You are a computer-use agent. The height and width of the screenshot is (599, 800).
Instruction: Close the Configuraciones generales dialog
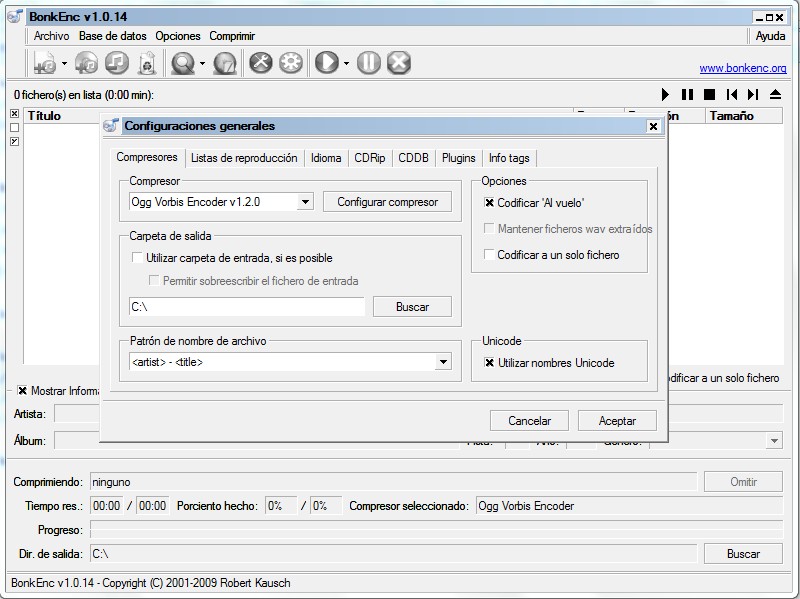click(x=653, y=126)
